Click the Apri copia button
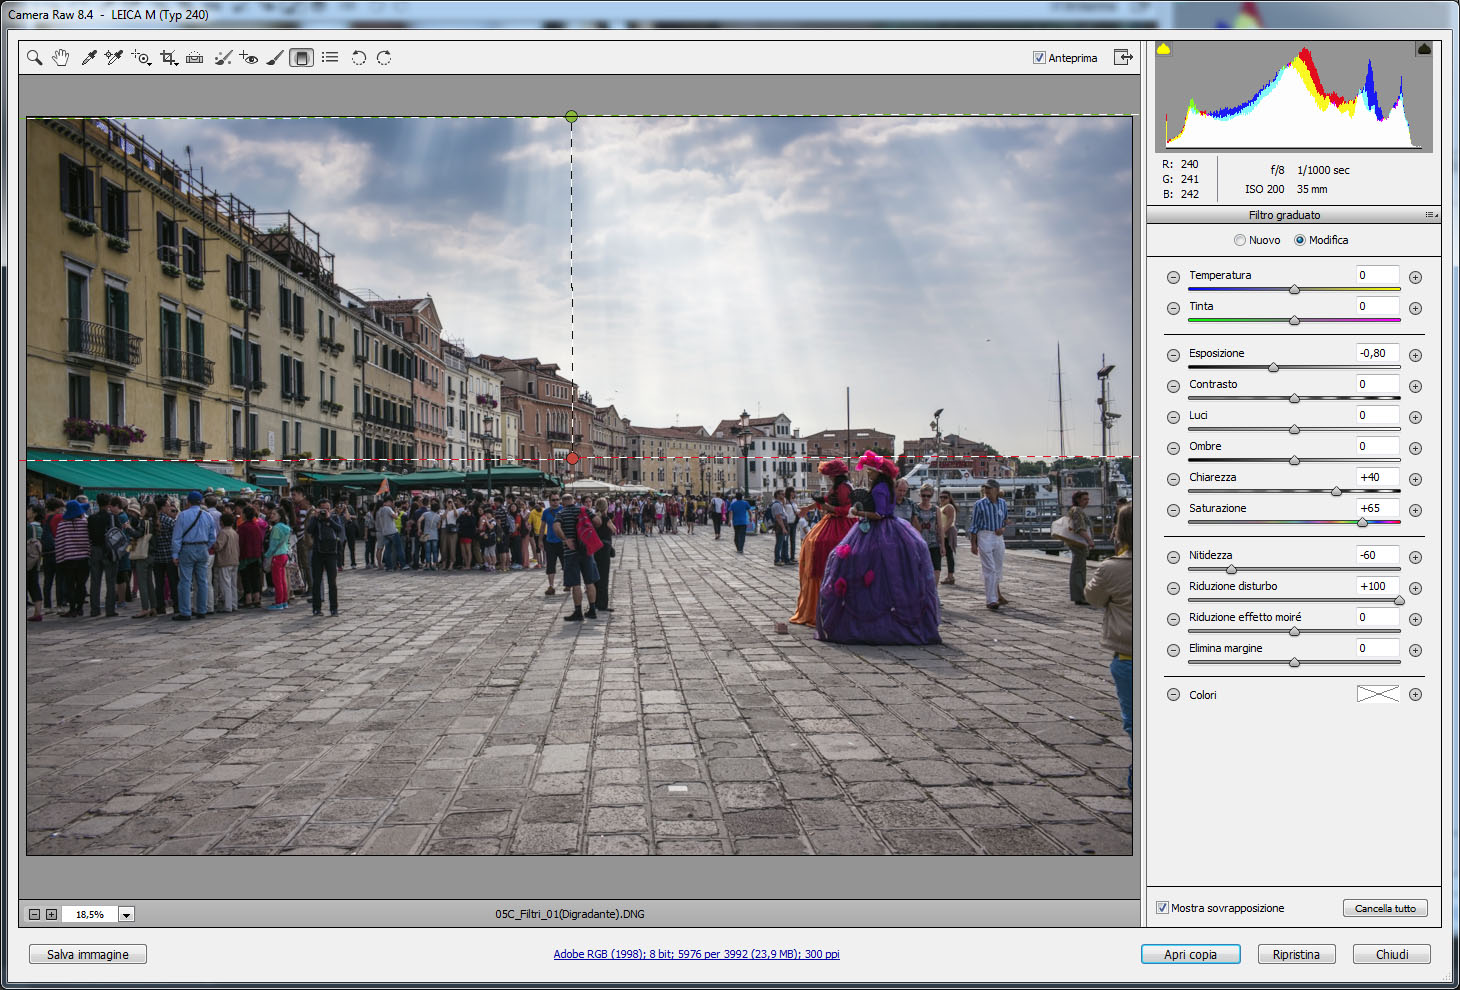The image size is (1460, 990). pos(1190,954)
